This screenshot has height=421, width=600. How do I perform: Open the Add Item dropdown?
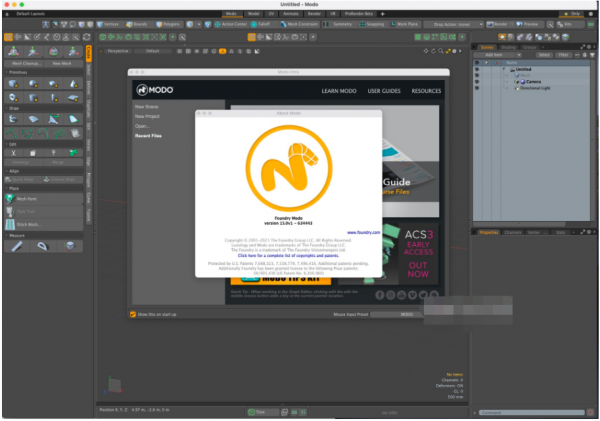pyautogui.click(x=497, y=55)
